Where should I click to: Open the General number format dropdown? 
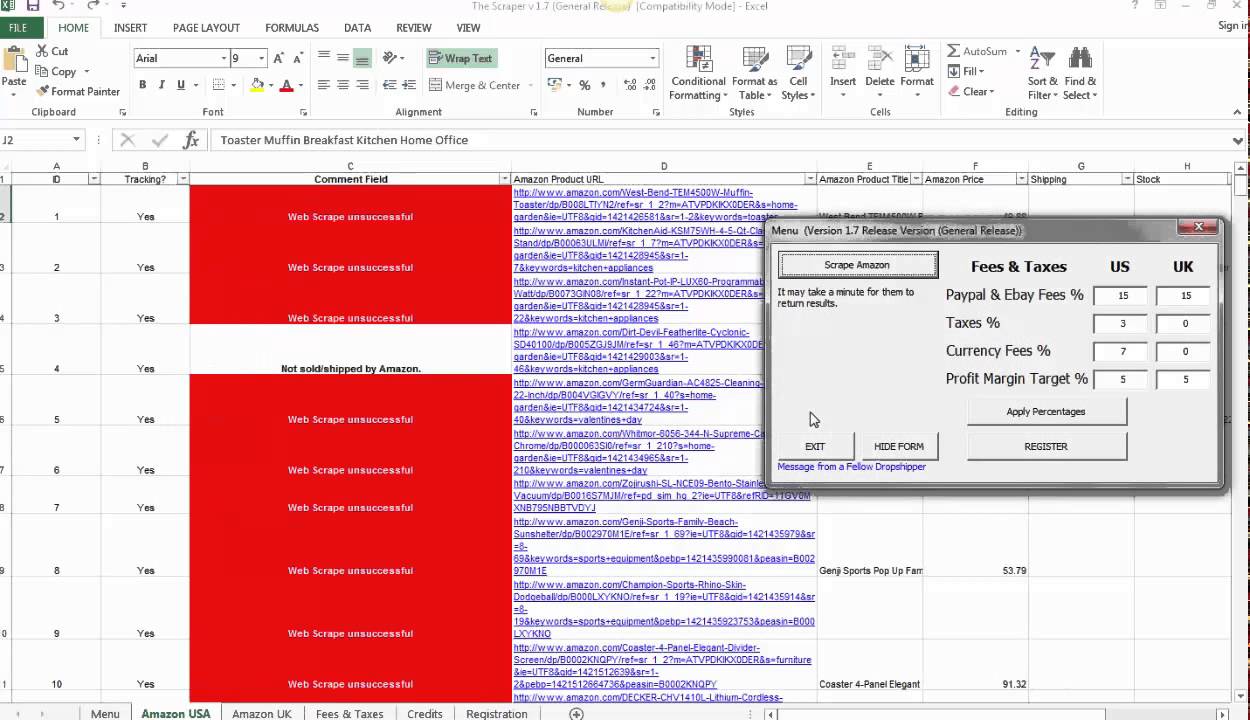[x=653, y=58]
